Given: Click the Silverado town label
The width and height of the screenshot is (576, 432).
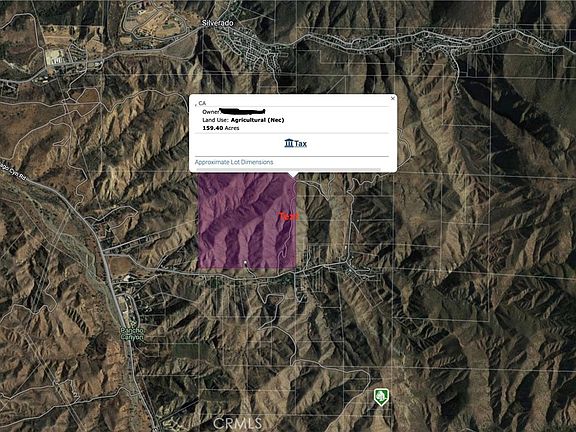Looking at the screenshot, I should click(x=217, y=23).
